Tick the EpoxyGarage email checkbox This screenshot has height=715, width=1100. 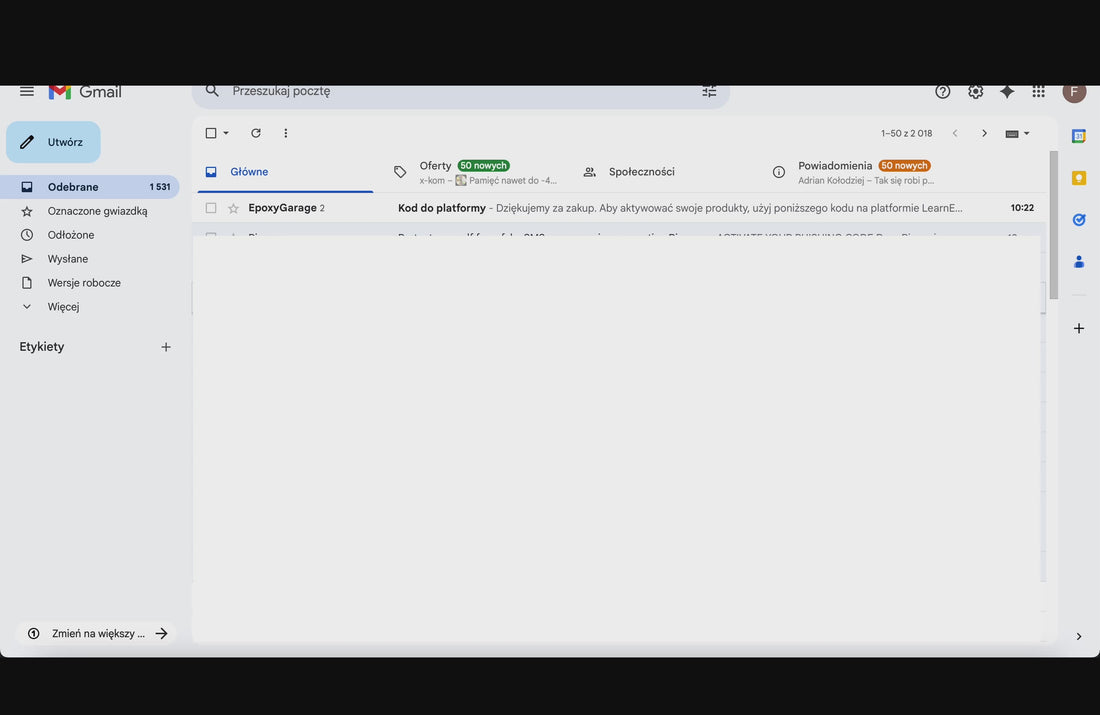pos(211,208)
